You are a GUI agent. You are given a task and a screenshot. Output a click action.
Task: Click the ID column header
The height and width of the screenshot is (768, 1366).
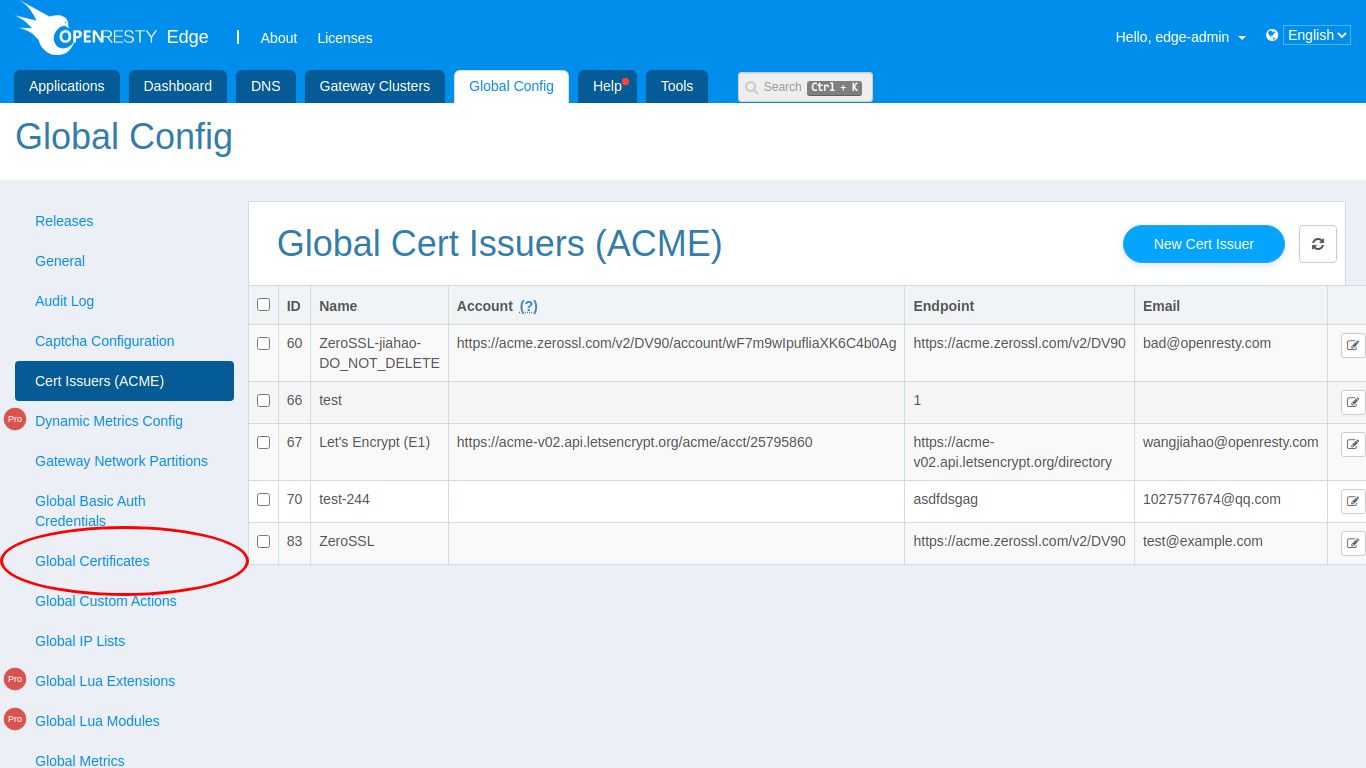point(294,306)
